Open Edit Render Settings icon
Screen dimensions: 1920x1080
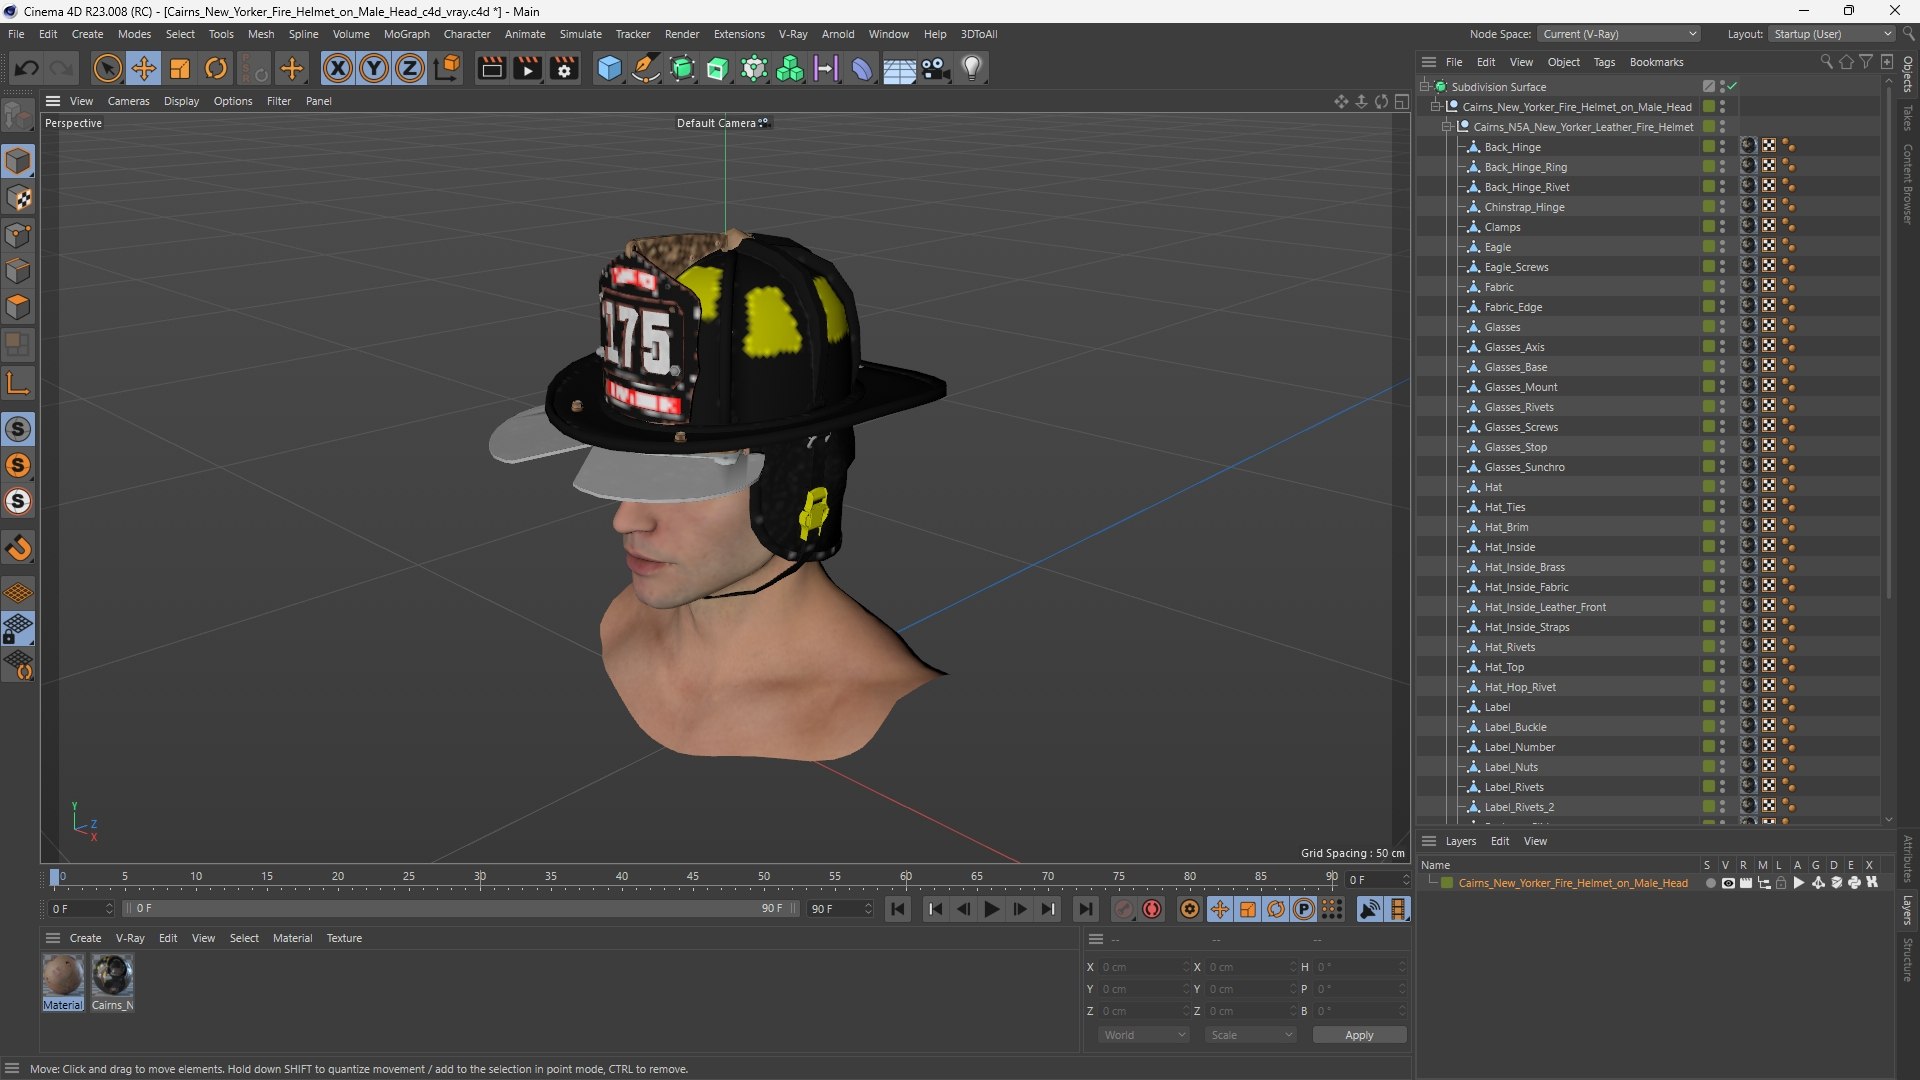(564, 68)
